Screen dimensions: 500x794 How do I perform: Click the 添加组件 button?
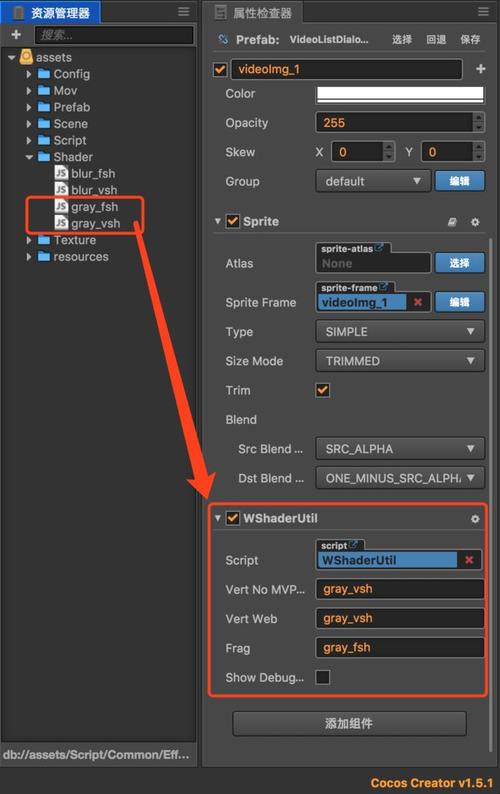click(x=350, y=724)
